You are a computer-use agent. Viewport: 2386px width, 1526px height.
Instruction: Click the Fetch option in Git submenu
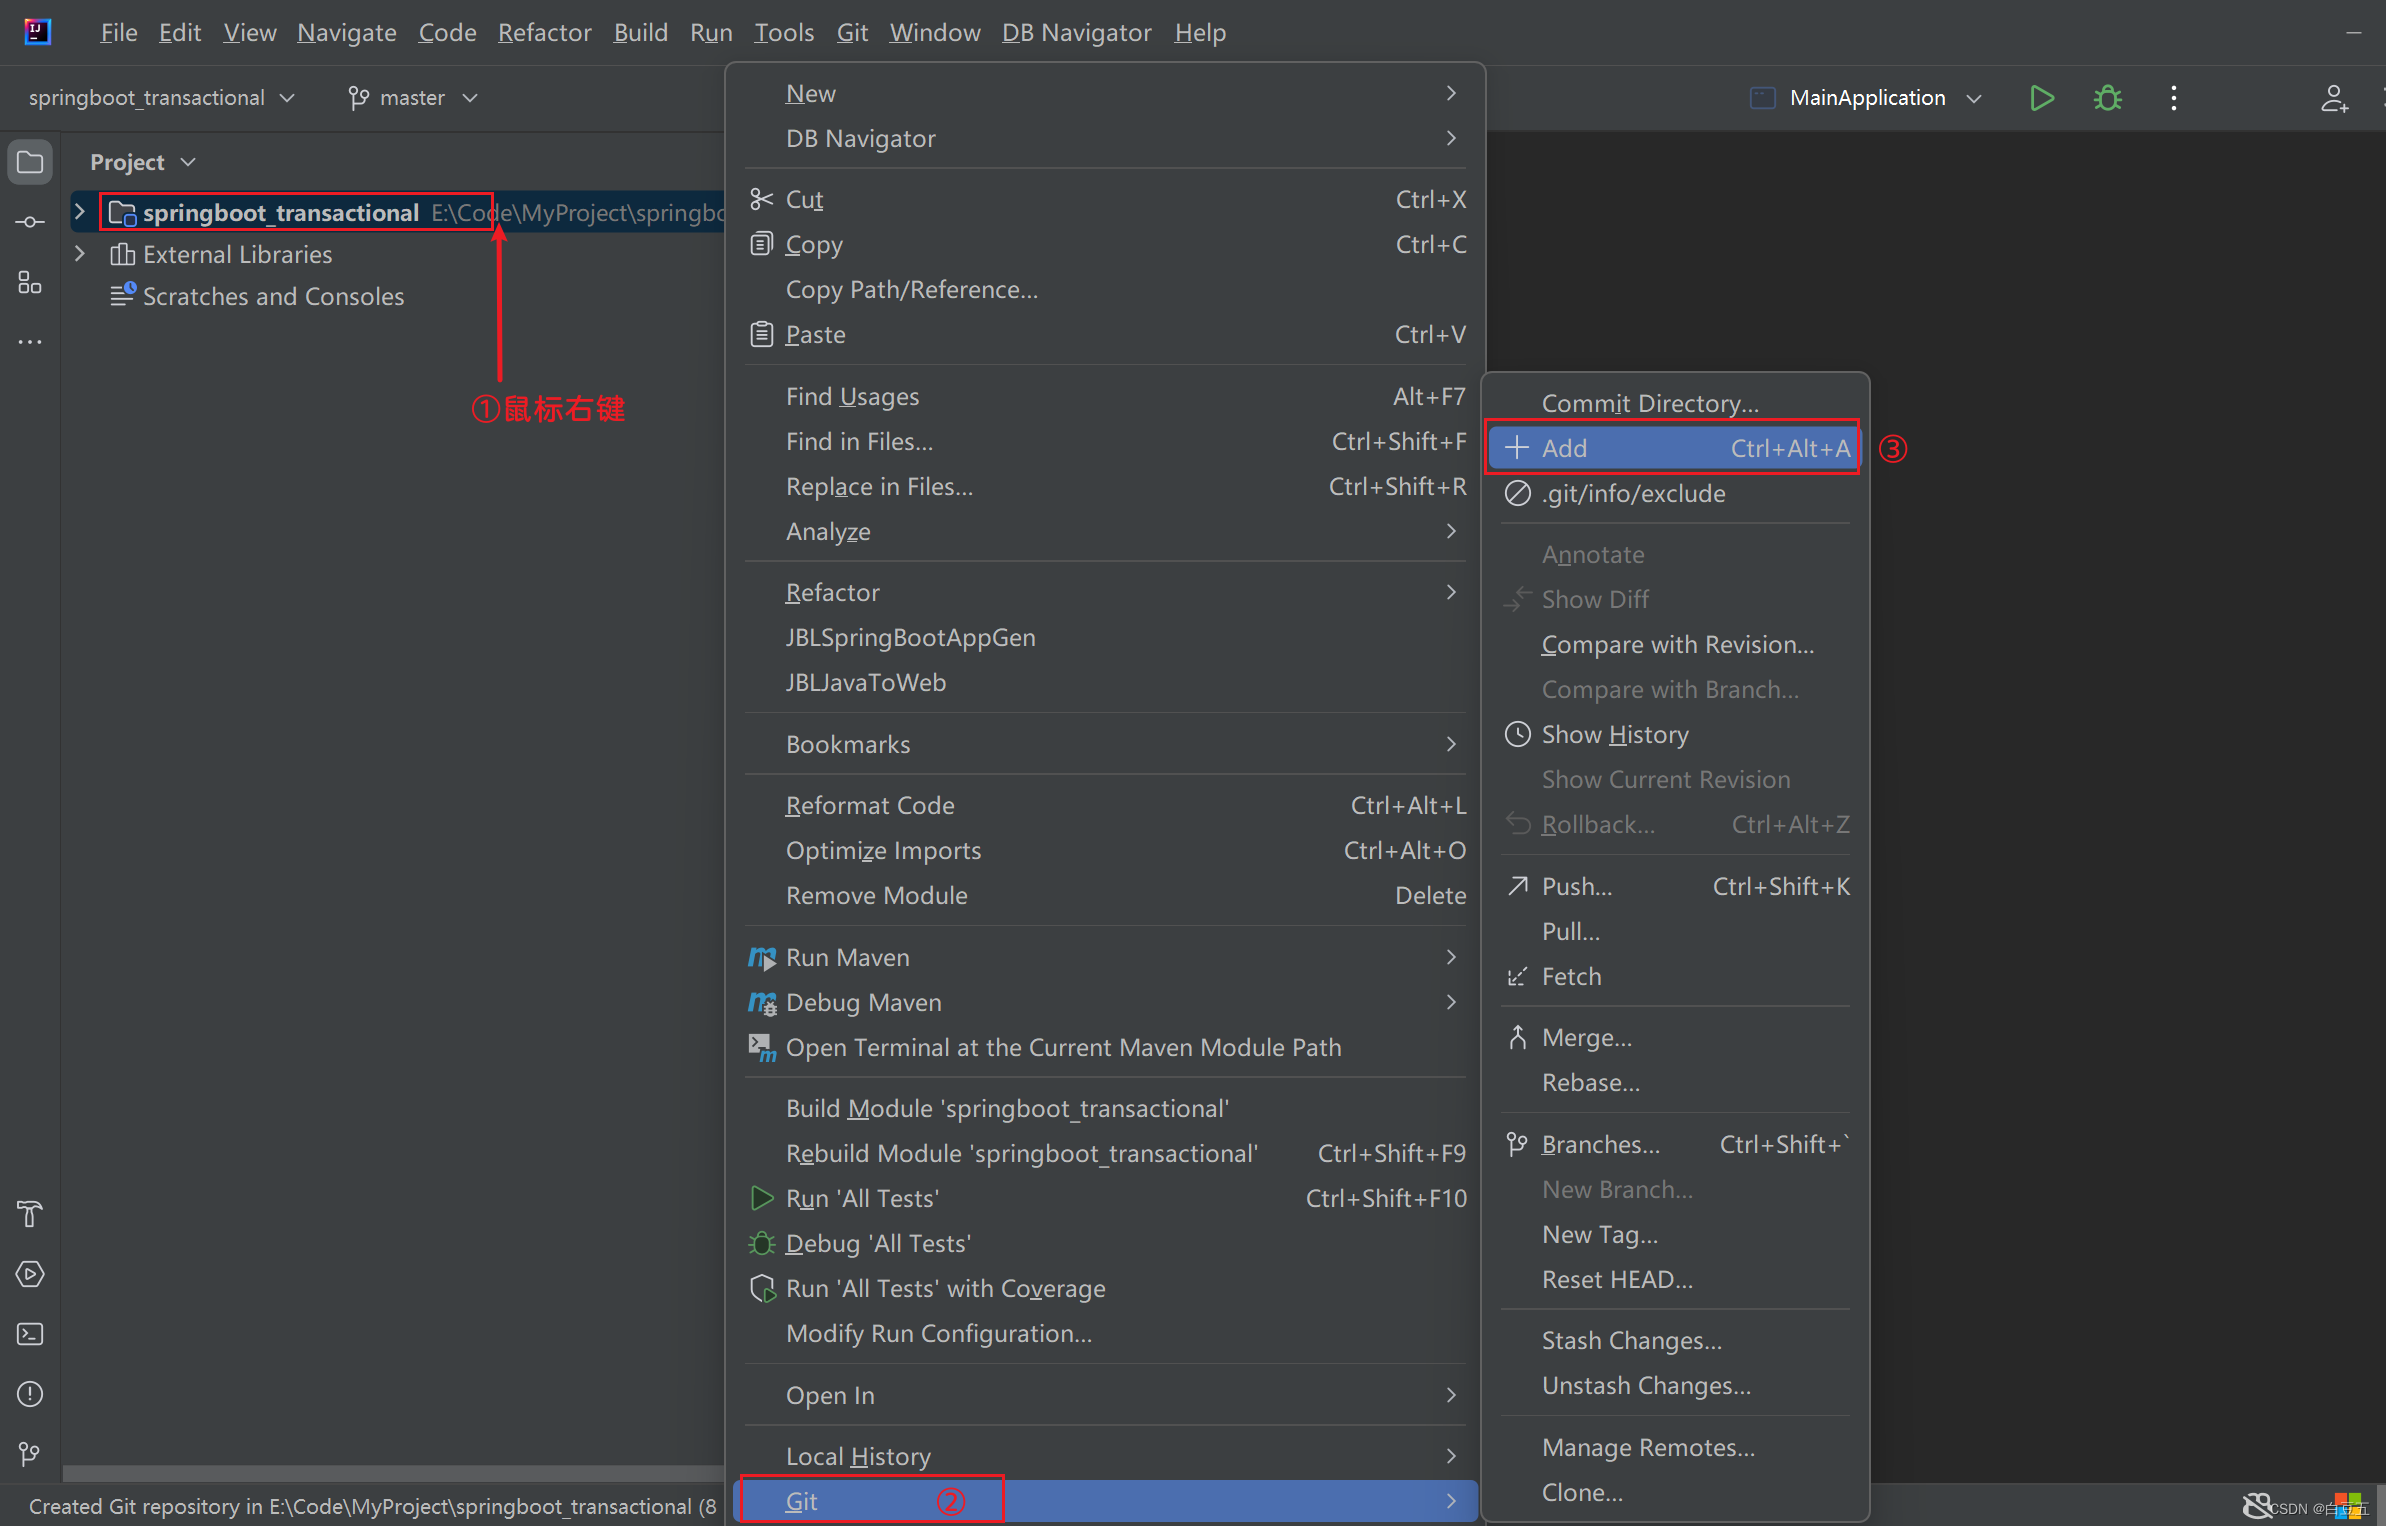click(x=1570, y=974)
